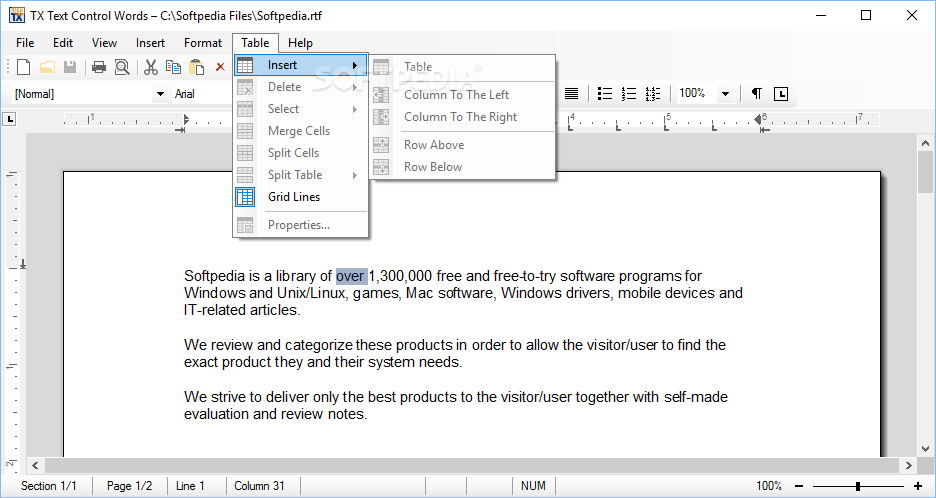Expand the 100% zoom dropdown arrow
936x498 pixels.
(x=725, y=94)
